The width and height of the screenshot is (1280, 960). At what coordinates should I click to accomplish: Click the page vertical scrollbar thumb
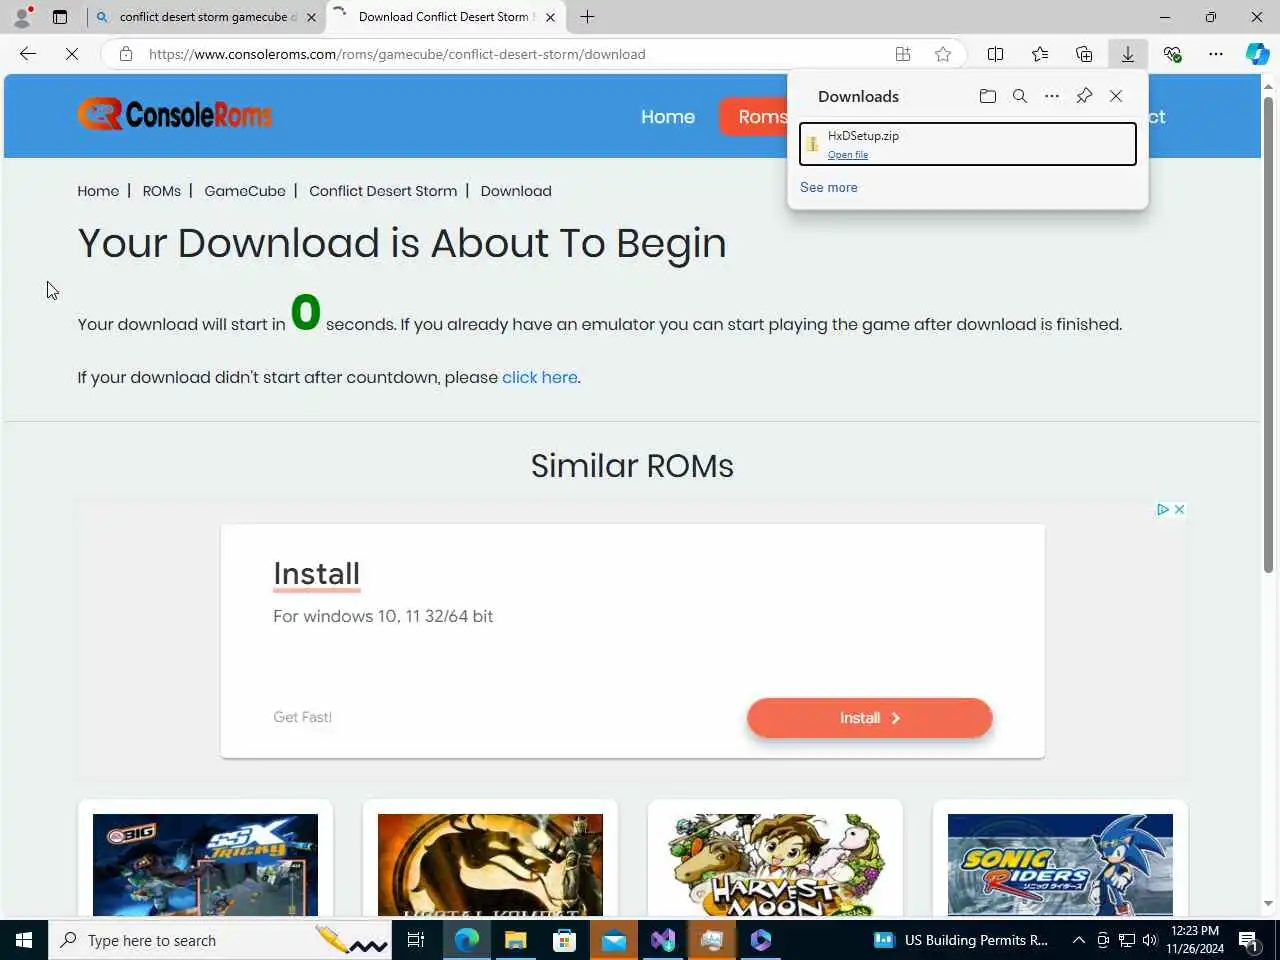(x=1269, y=335)
